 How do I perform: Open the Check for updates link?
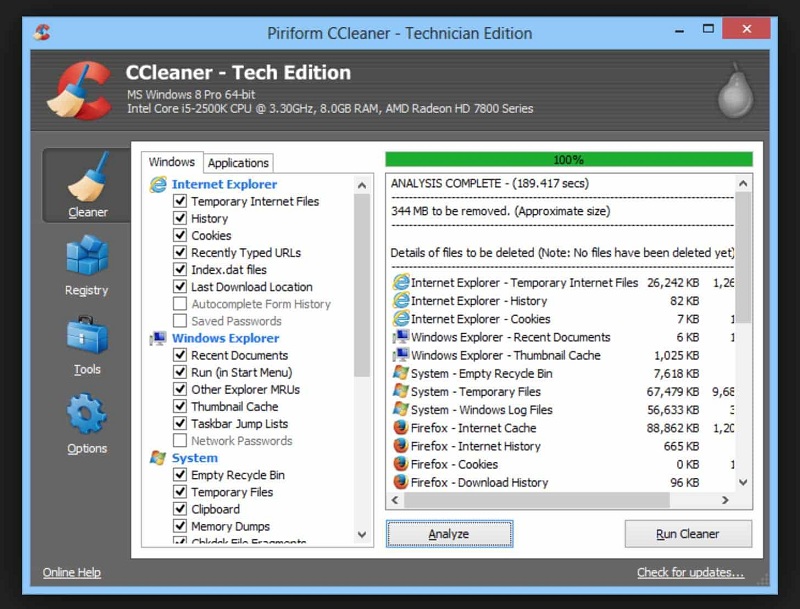(x=690, y=573)
